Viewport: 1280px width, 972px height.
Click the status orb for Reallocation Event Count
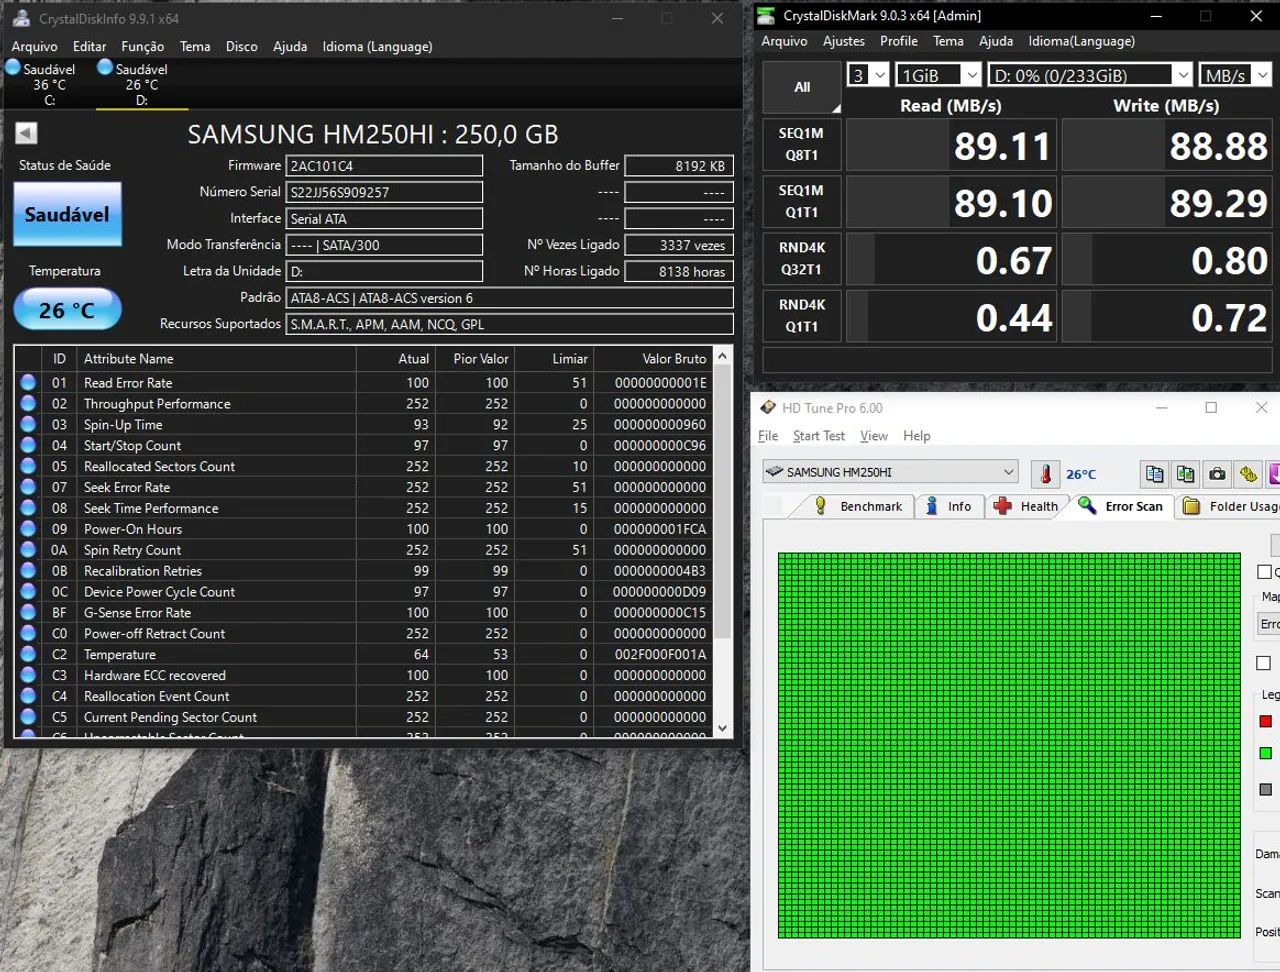pyautogui.click(x=28, y=696)
